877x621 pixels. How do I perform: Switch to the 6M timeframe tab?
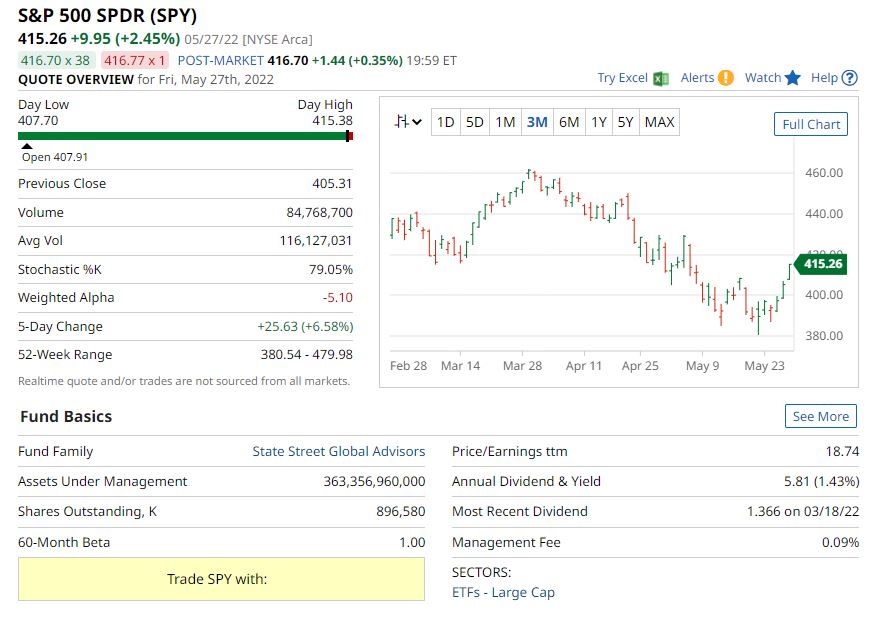click(570, 122)
